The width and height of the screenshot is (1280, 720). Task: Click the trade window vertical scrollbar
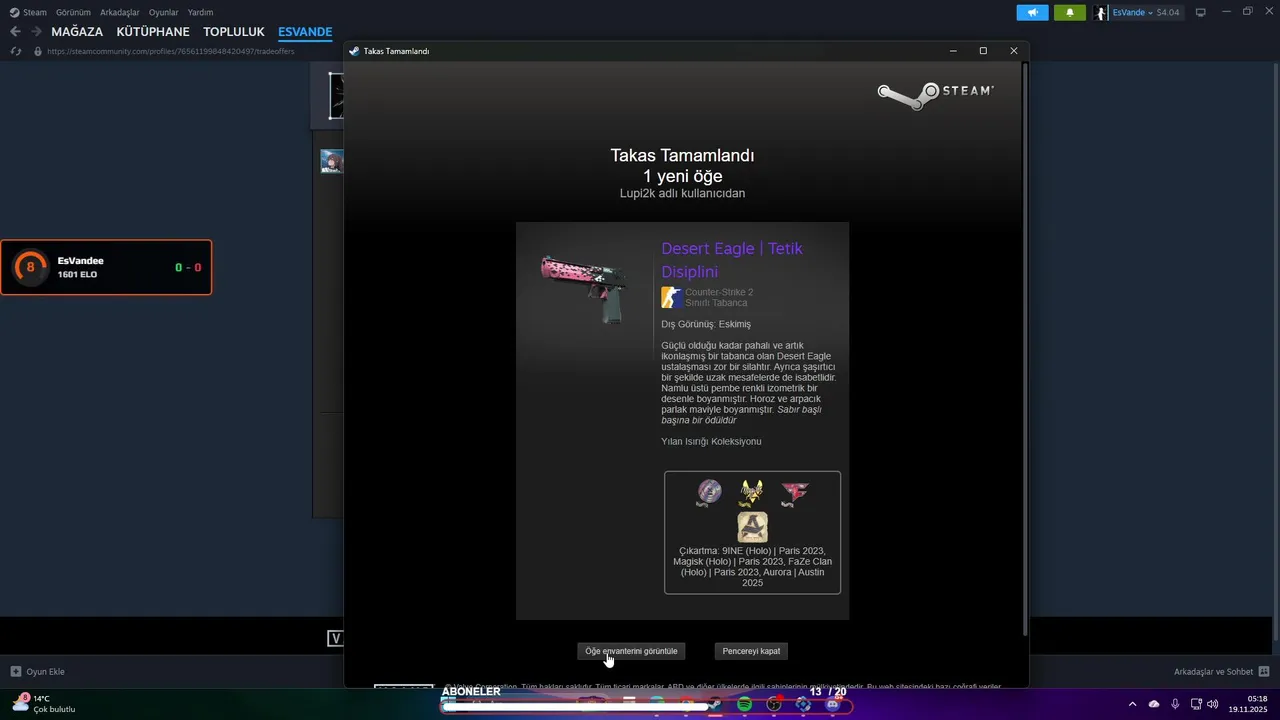tap(1024, 348)
